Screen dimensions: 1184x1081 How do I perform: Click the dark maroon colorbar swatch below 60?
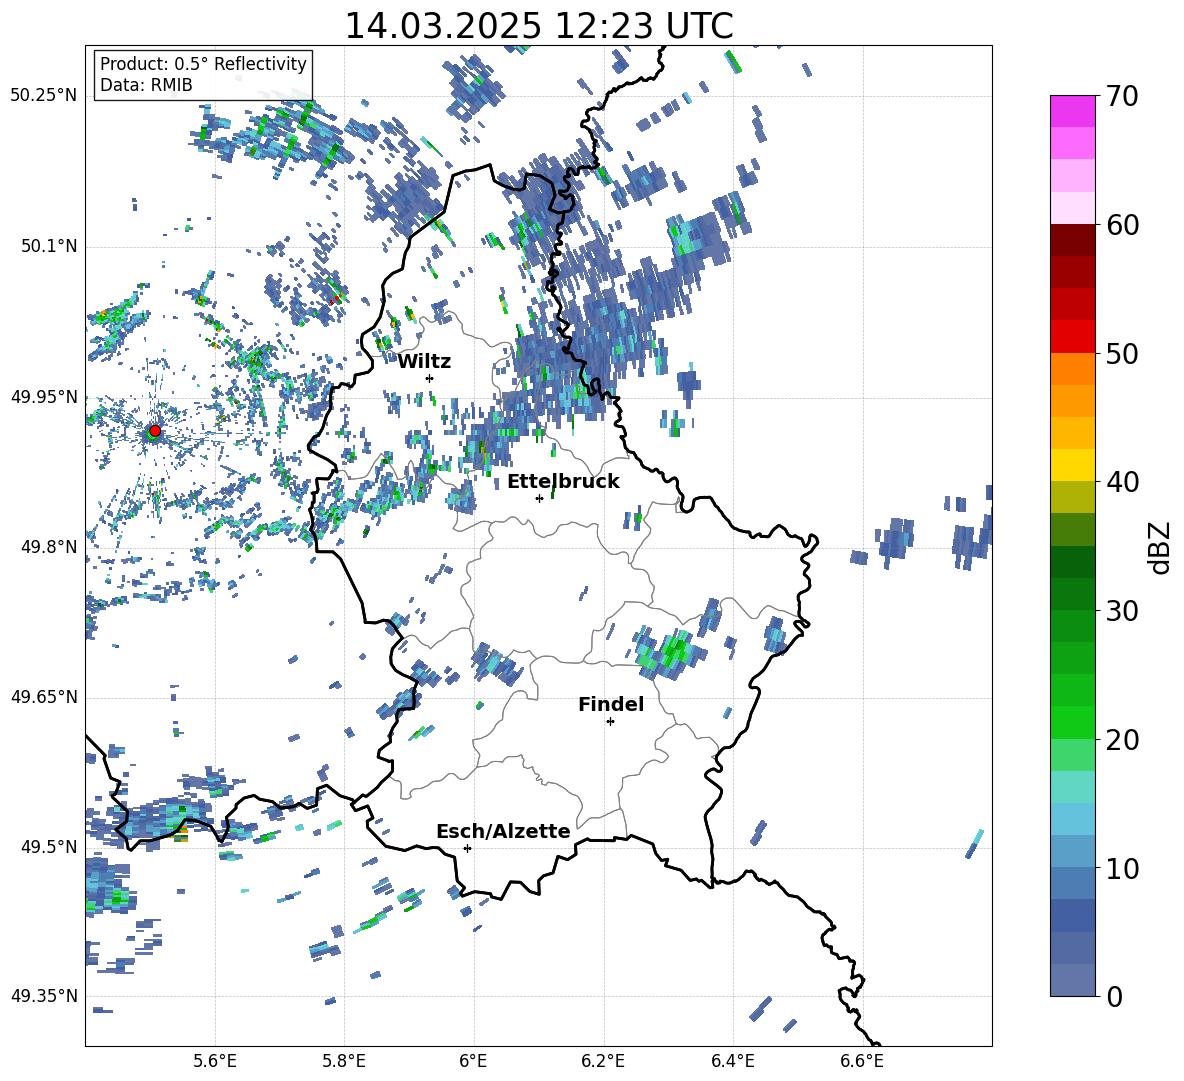(x=1072, y=240)
